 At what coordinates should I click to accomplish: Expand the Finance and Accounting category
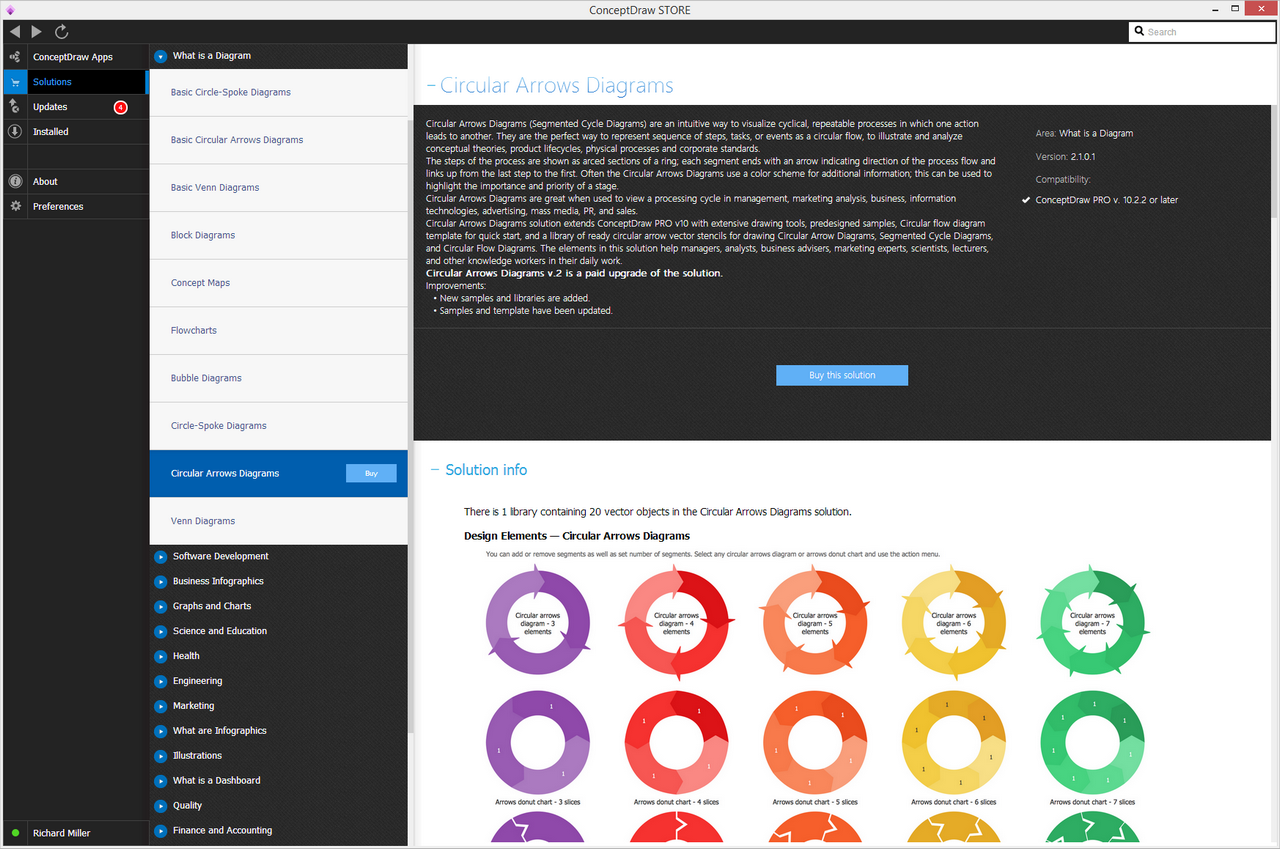tap(160, 831)
